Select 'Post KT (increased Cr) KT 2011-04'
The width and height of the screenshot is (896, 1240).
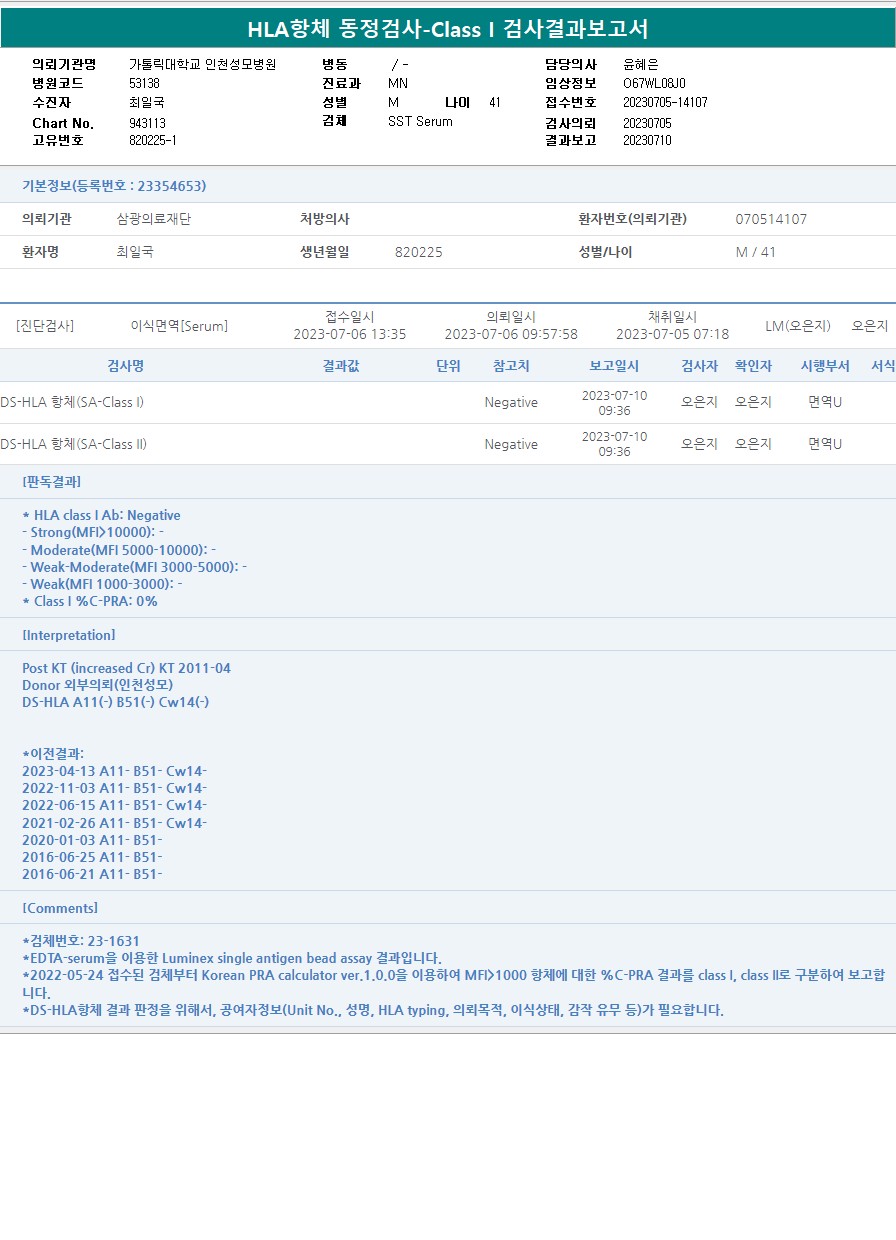(126, 668)
